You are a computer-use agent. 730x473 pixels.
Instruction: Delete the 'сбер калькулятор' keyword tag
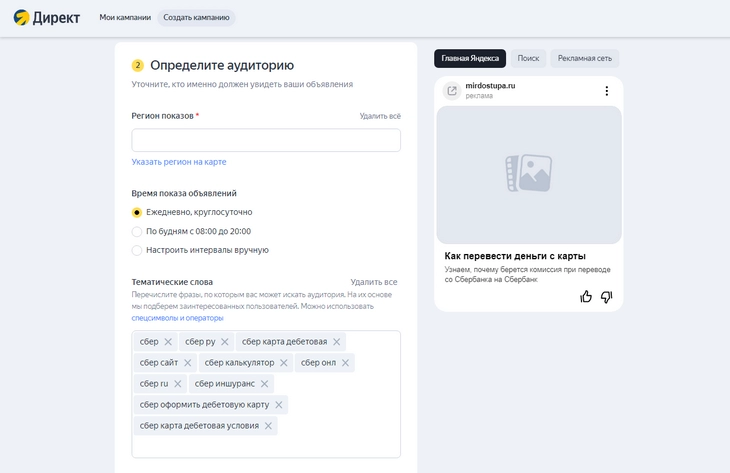point(284,363)
